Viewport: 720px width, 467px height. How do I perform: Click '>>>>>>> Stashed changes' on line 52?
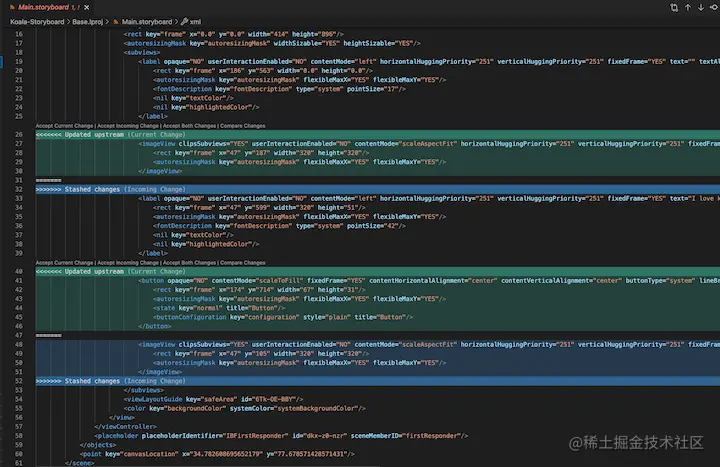click(78, 381)
